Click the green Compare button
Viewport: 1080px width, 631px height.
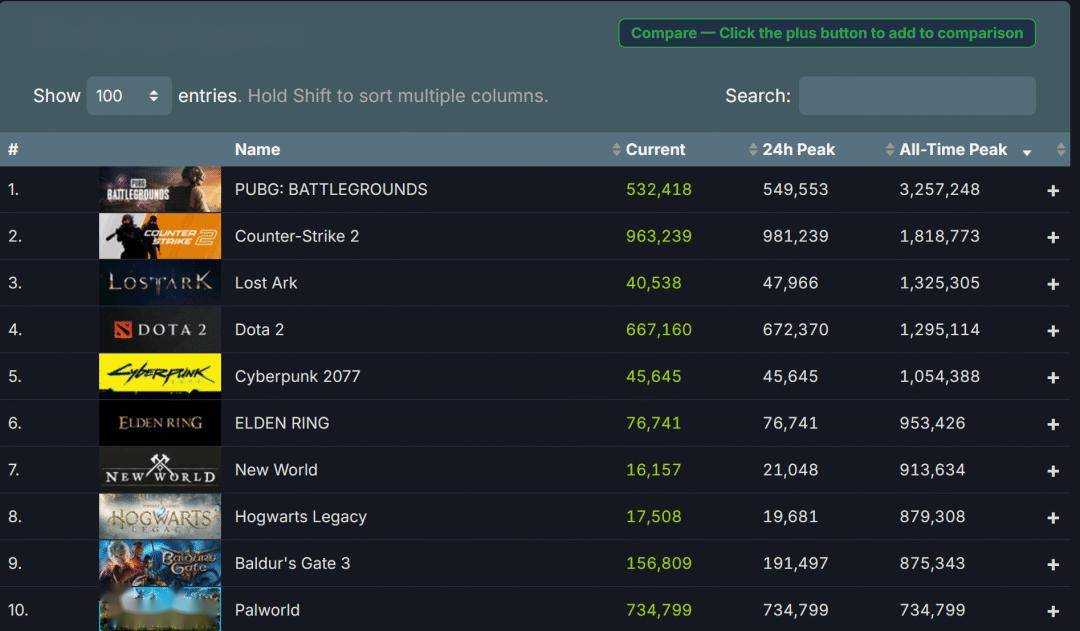click(826, 33)
